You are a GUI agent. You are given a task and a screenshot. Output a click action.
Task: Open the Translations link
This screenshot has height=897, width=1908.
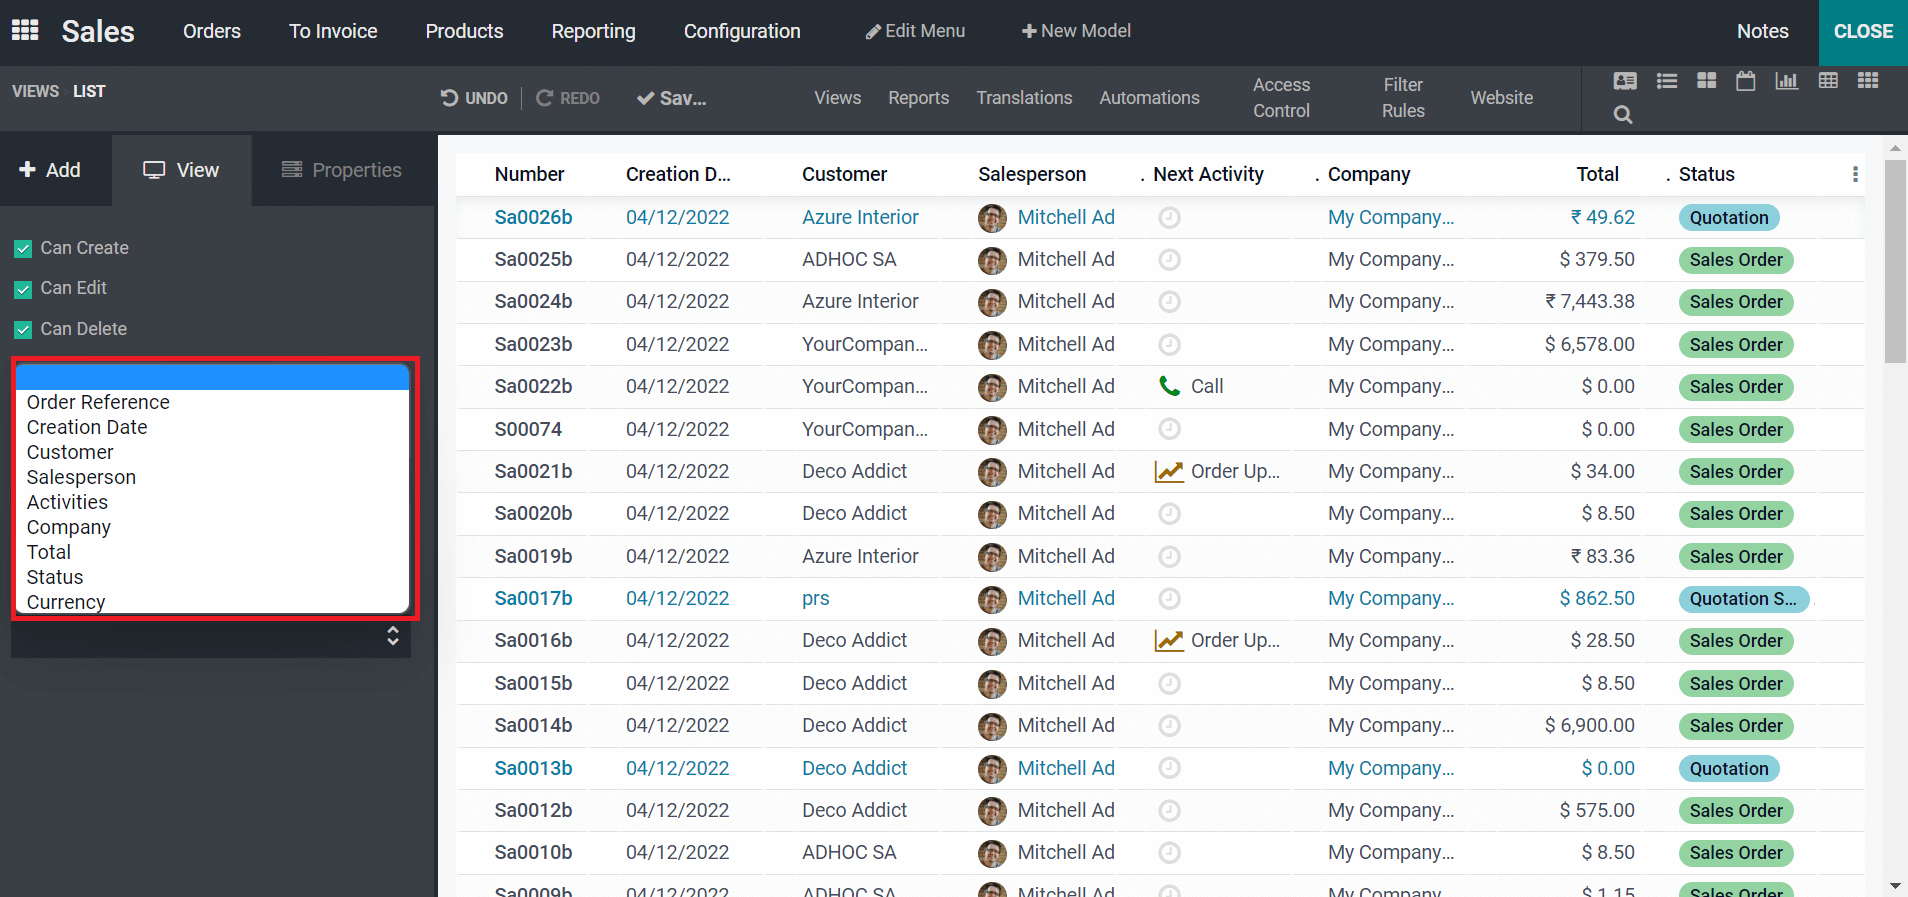[1024, 98]
